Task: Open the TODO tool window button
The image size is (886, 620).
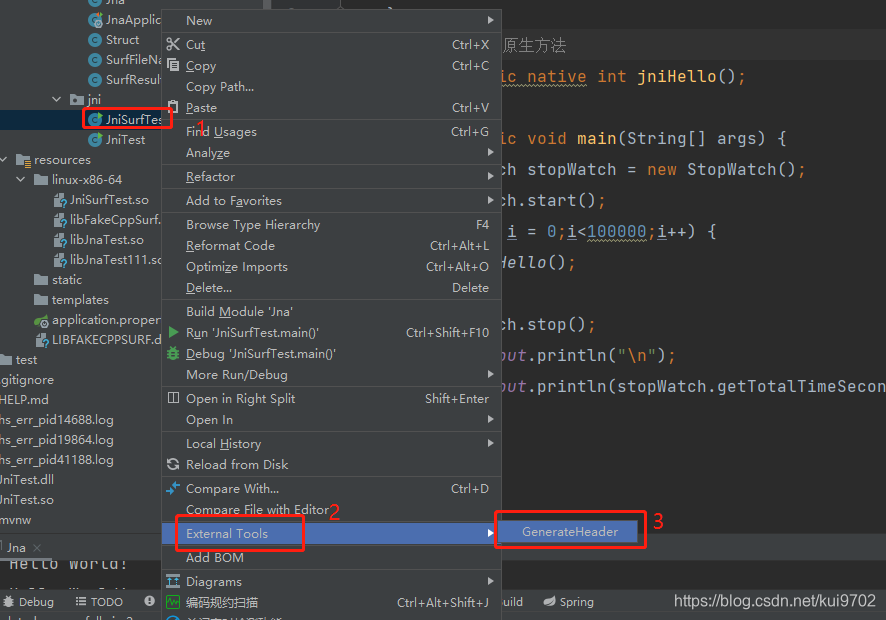Action: [99, 601]
